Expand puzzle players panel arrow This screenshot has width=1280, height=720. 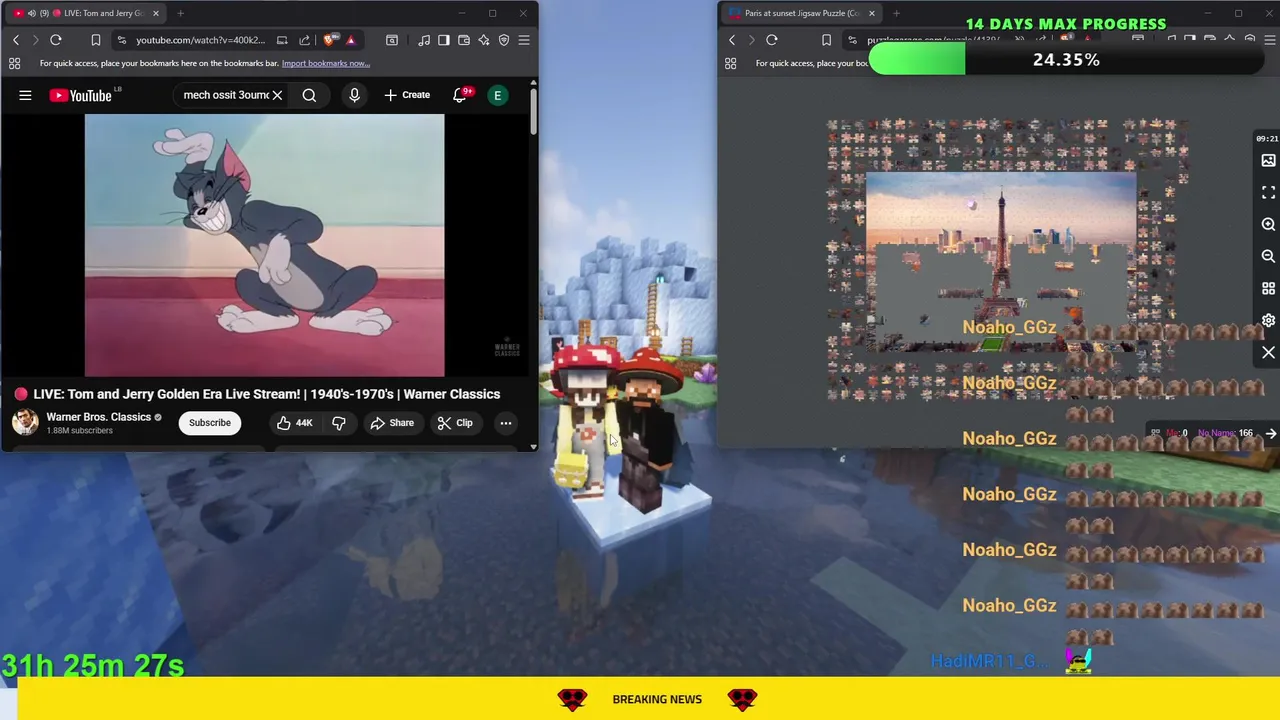pos(1270,433)
